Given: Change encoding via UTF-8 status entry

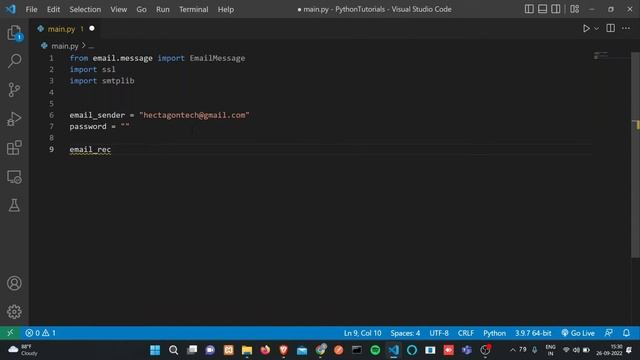Looking at the screenshot, I should 439,333.
